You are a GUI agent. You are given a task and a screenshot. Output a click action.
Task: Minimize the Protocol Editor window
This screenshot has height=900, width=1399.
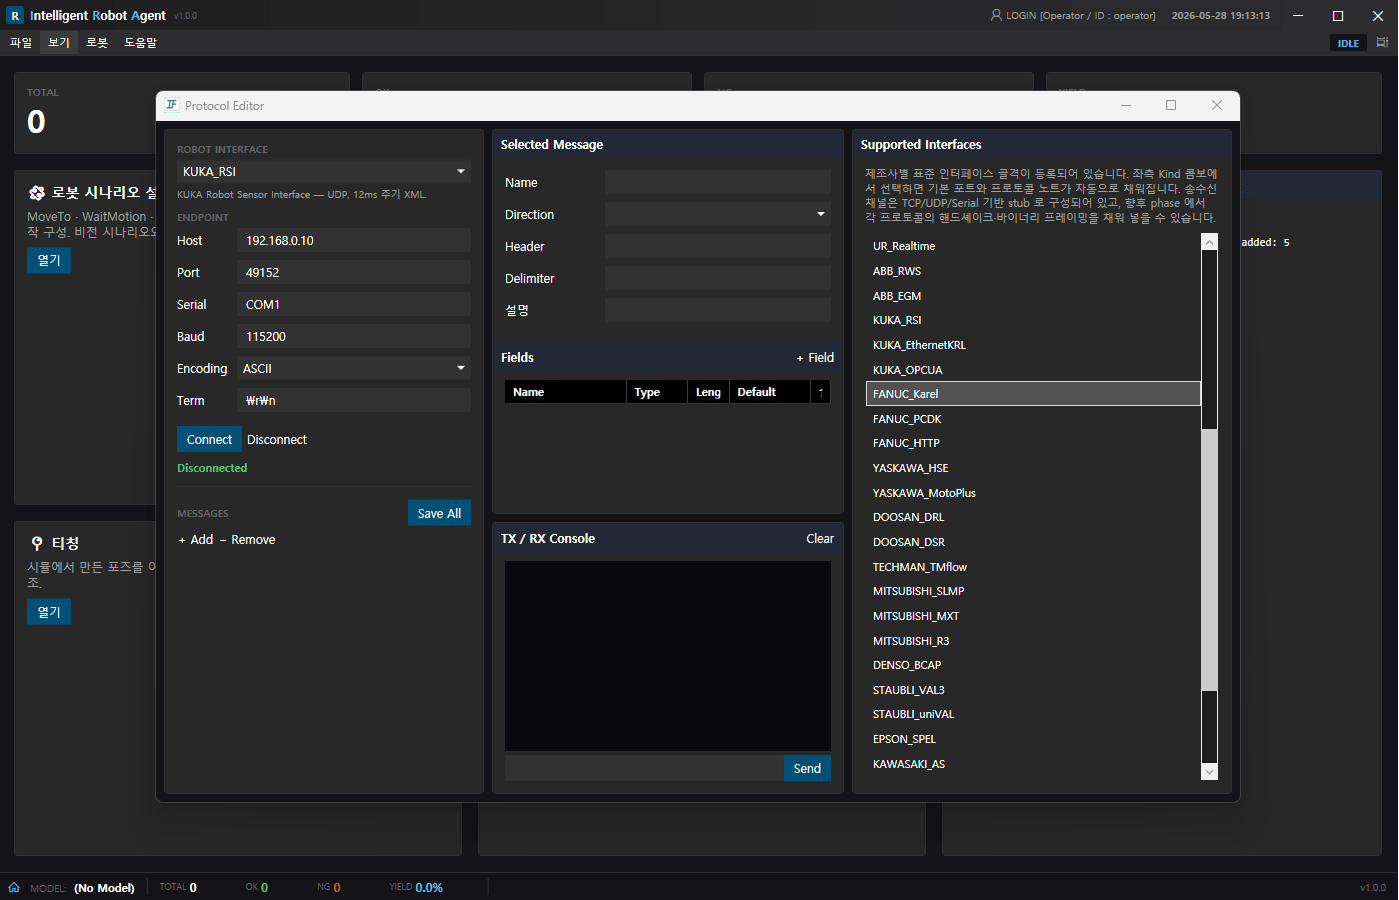[x=1126, y=105]
